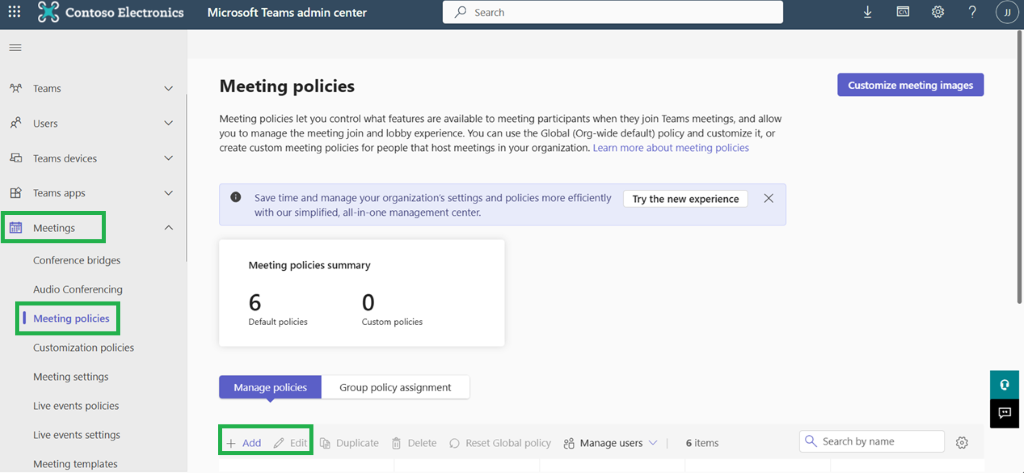The image size is (1024, 473).
Task: Click the magnifier in Search by name
Action: (x=811, y=442)
